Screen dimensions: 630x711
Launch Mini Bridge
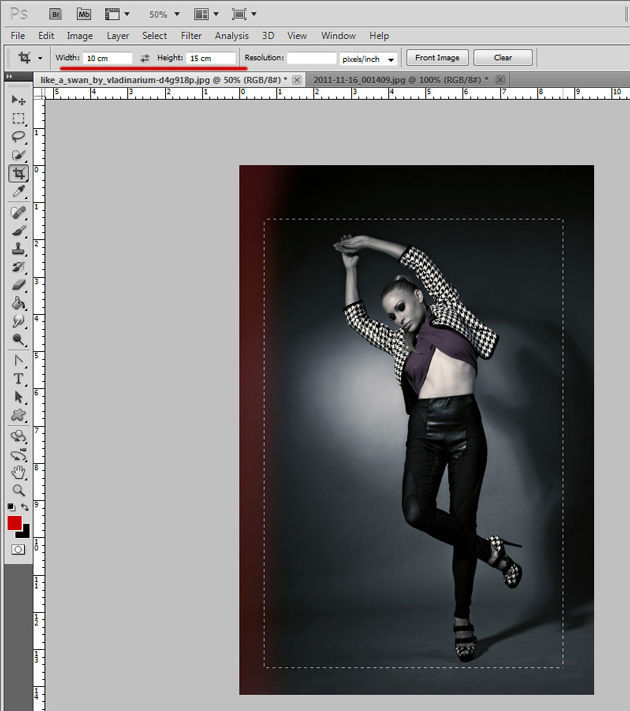pyautogui.click(x=83, y=14)
